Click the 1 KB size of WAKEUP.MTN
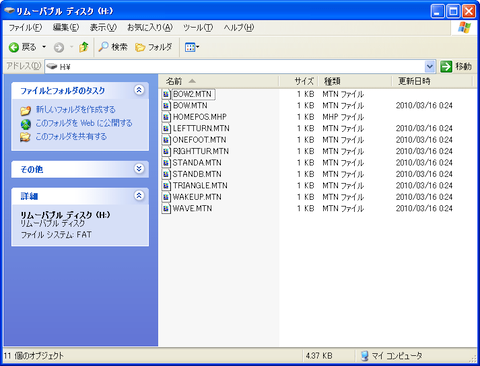Screen dimensions: 480x366 306,197
